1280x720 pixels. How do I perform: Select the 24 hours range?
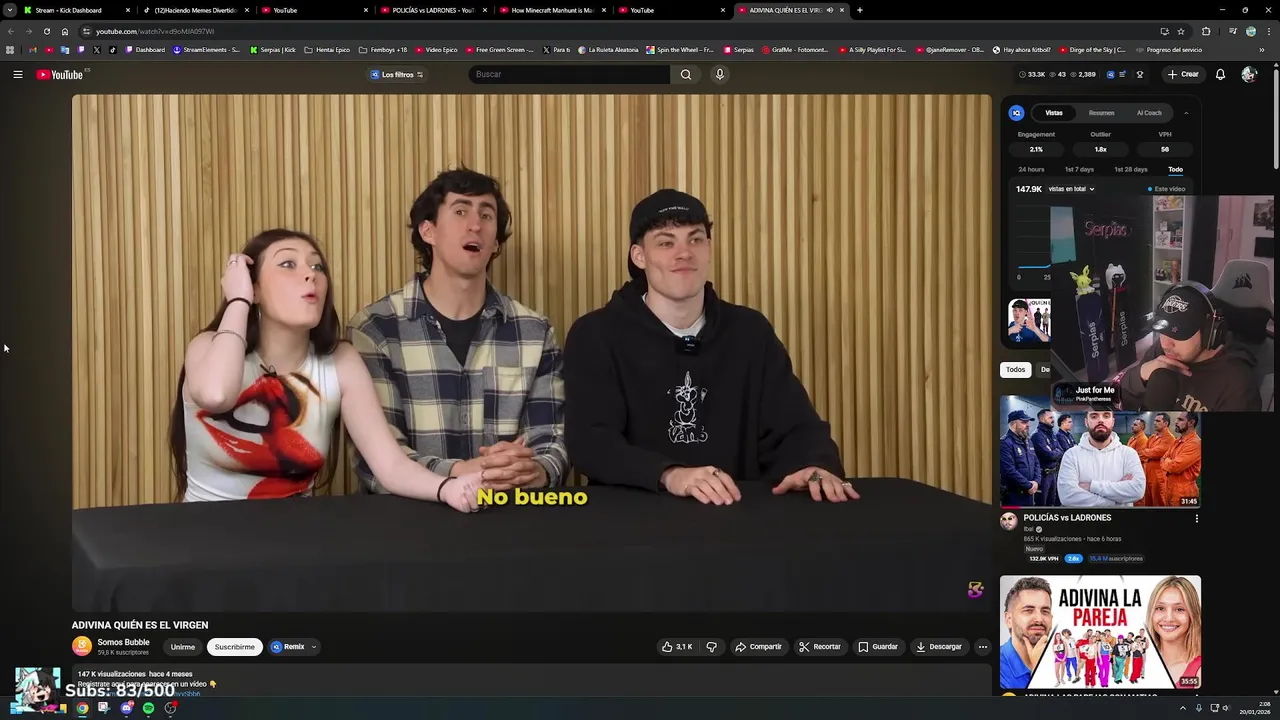click(1031, 169)
